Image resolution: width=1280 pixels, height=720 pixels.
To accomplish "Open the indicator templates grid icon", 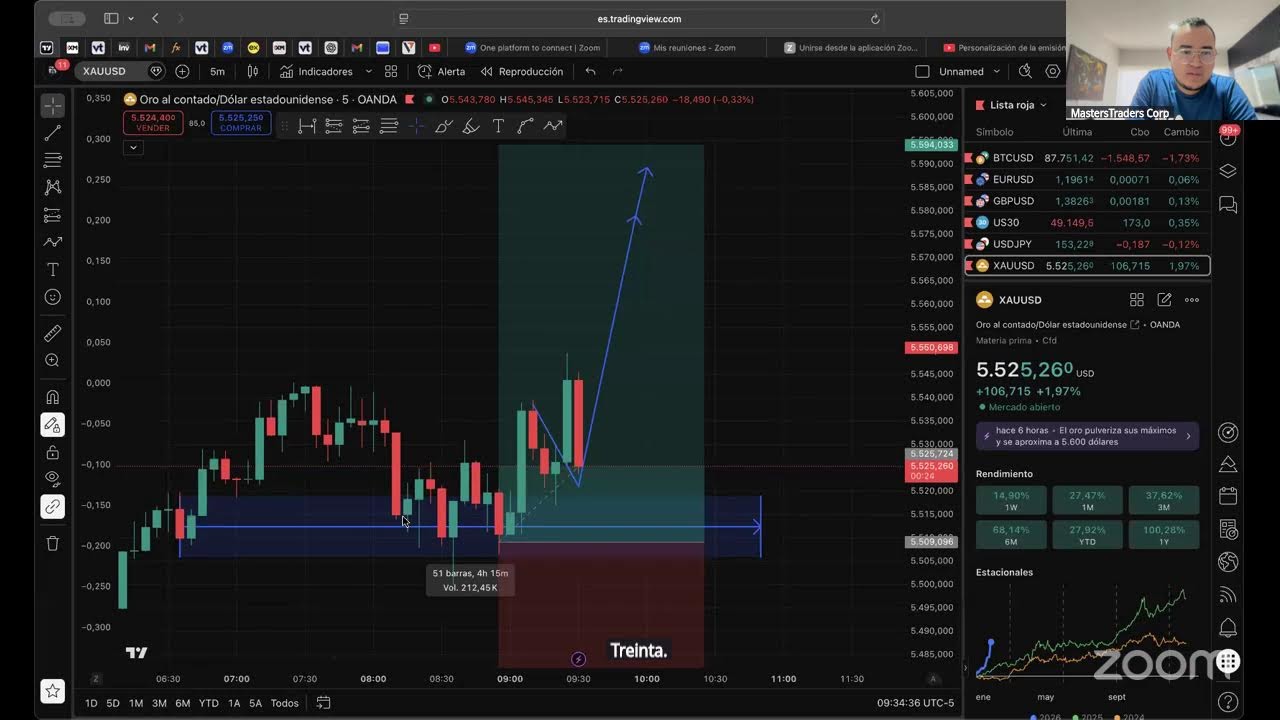I will tap(391, 71).
